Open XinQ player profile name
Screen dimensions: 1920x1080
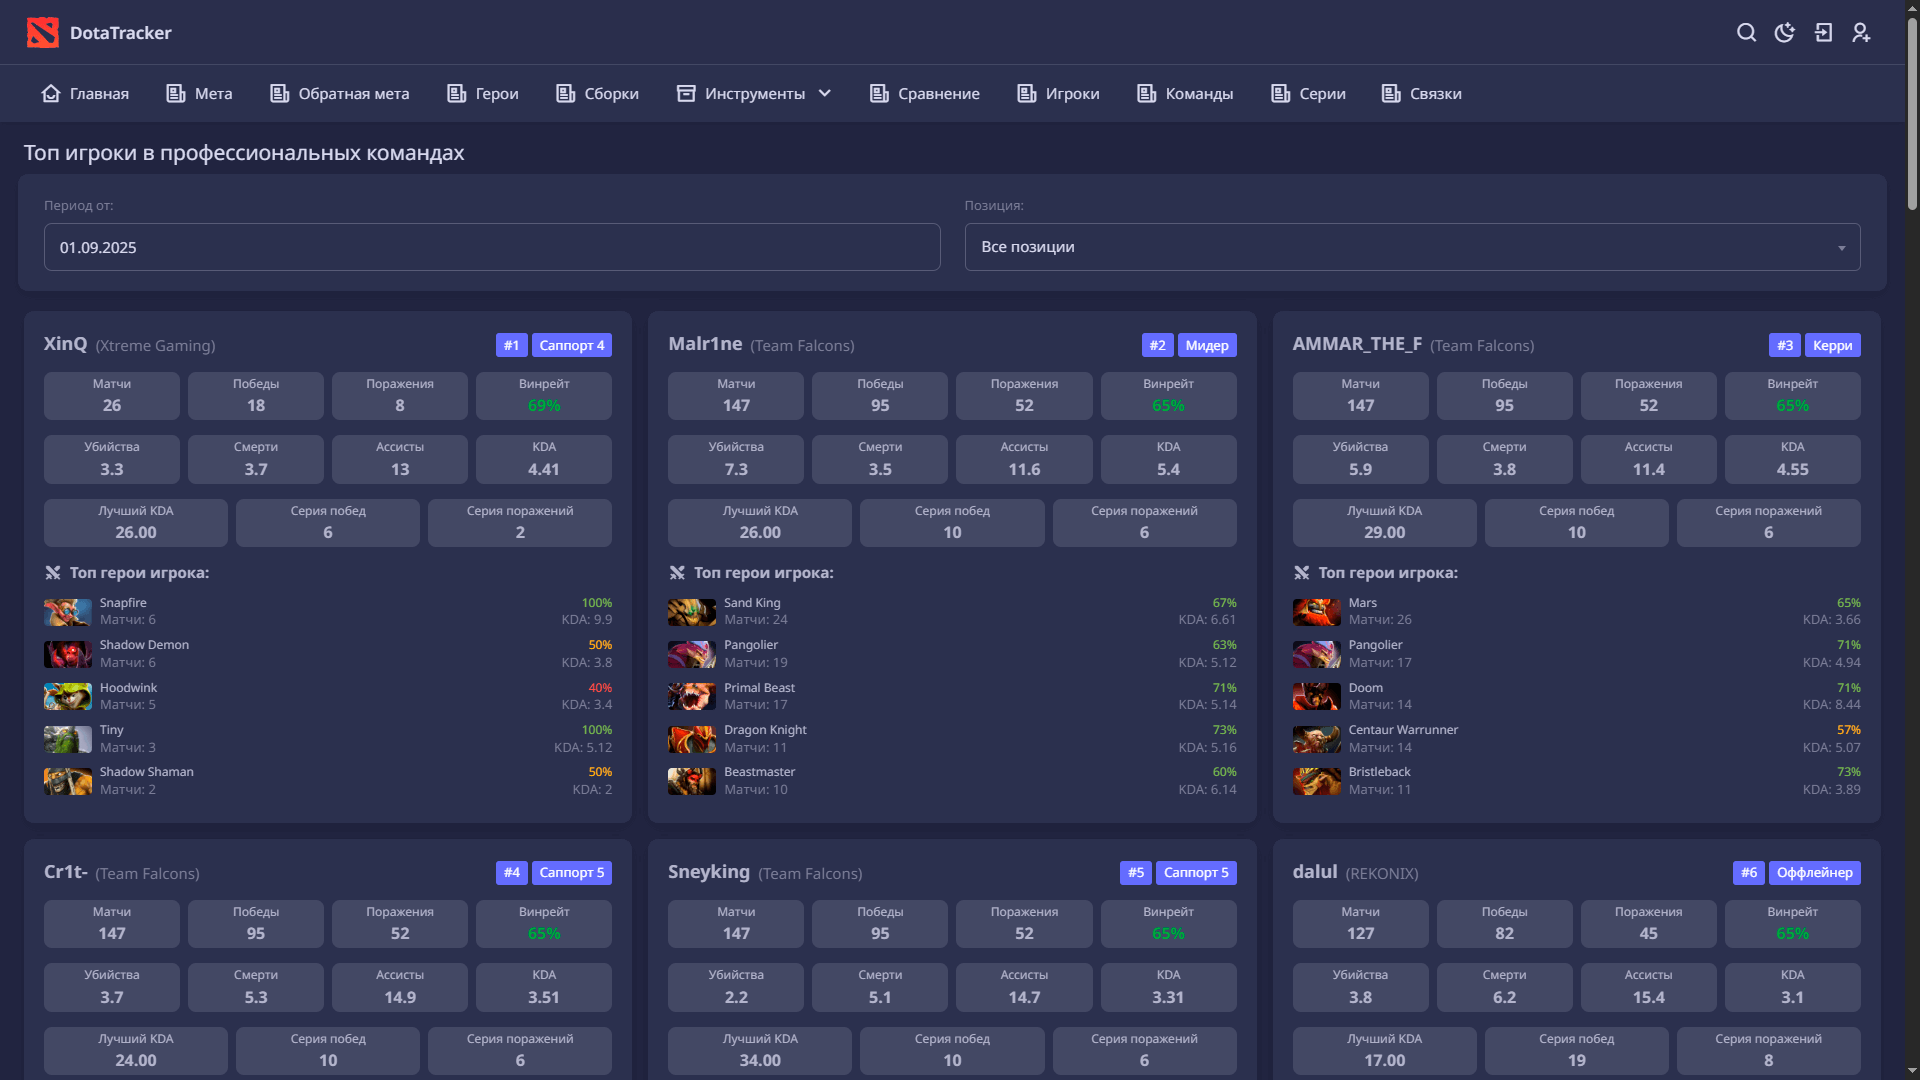tap(66, 344)
